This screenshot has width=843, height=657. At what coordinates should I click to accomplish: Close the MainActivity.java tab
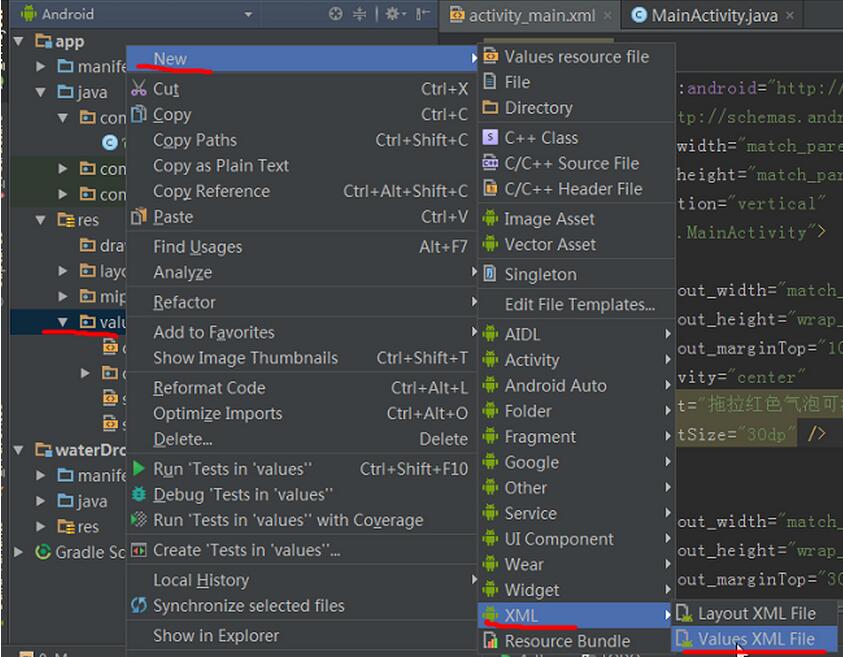(x=789, y=16)
